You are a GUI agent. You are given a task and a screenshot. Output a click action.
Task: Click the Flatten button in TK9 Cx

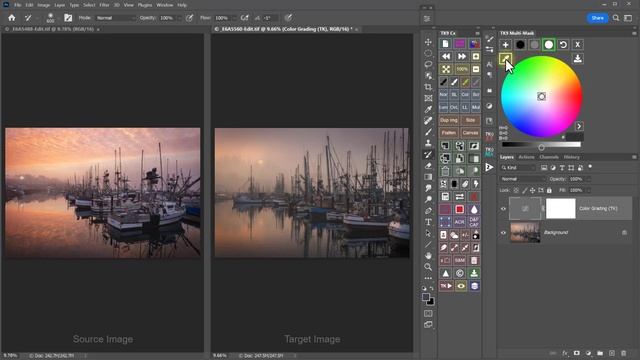coord(448,133)
